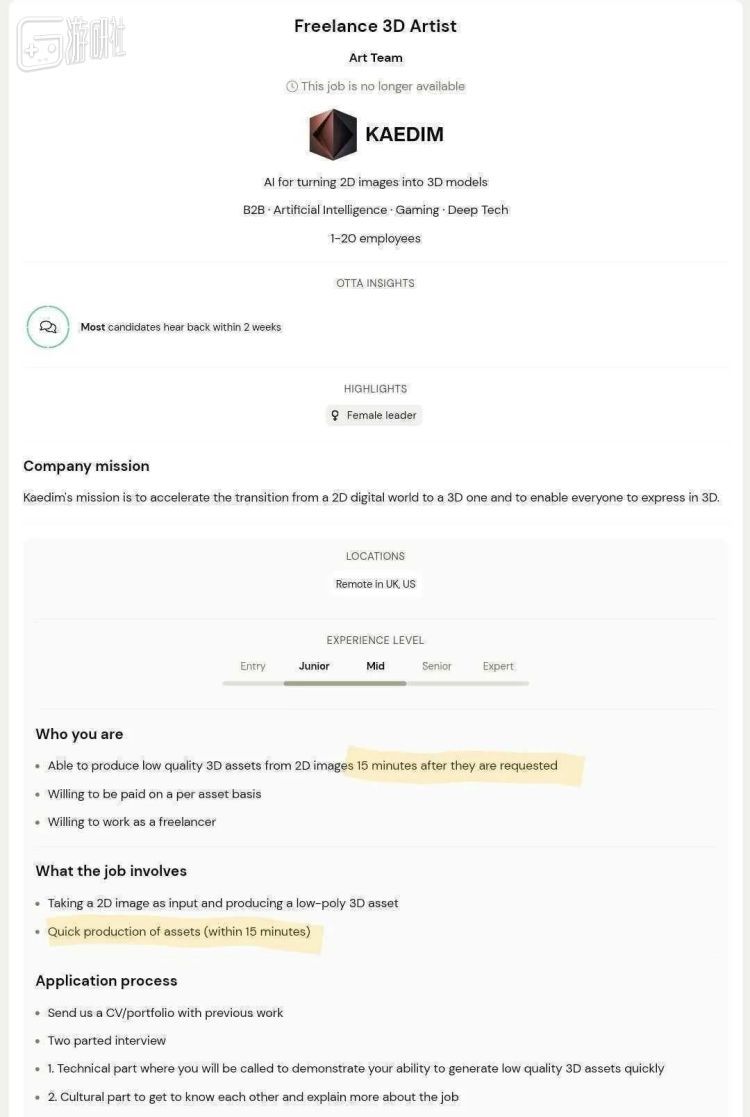The height and width of the screenshot is (1117, 750).
Task: Click highlighted 'Quick production of assets' line
Action: [x=179, y=932]
